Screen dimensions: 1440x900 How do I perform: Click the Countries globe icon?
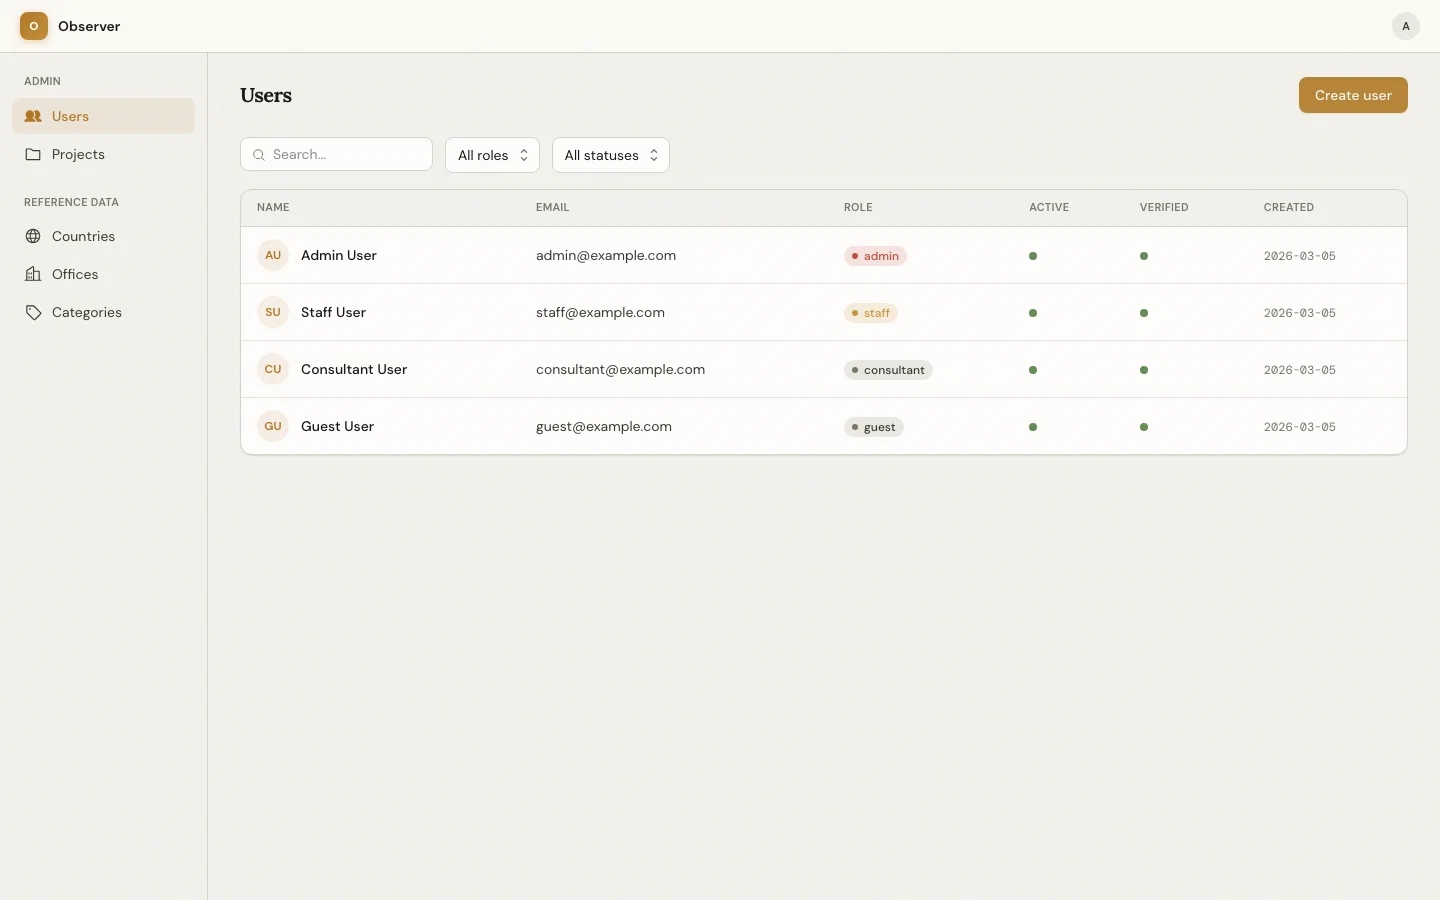point(33,236)
